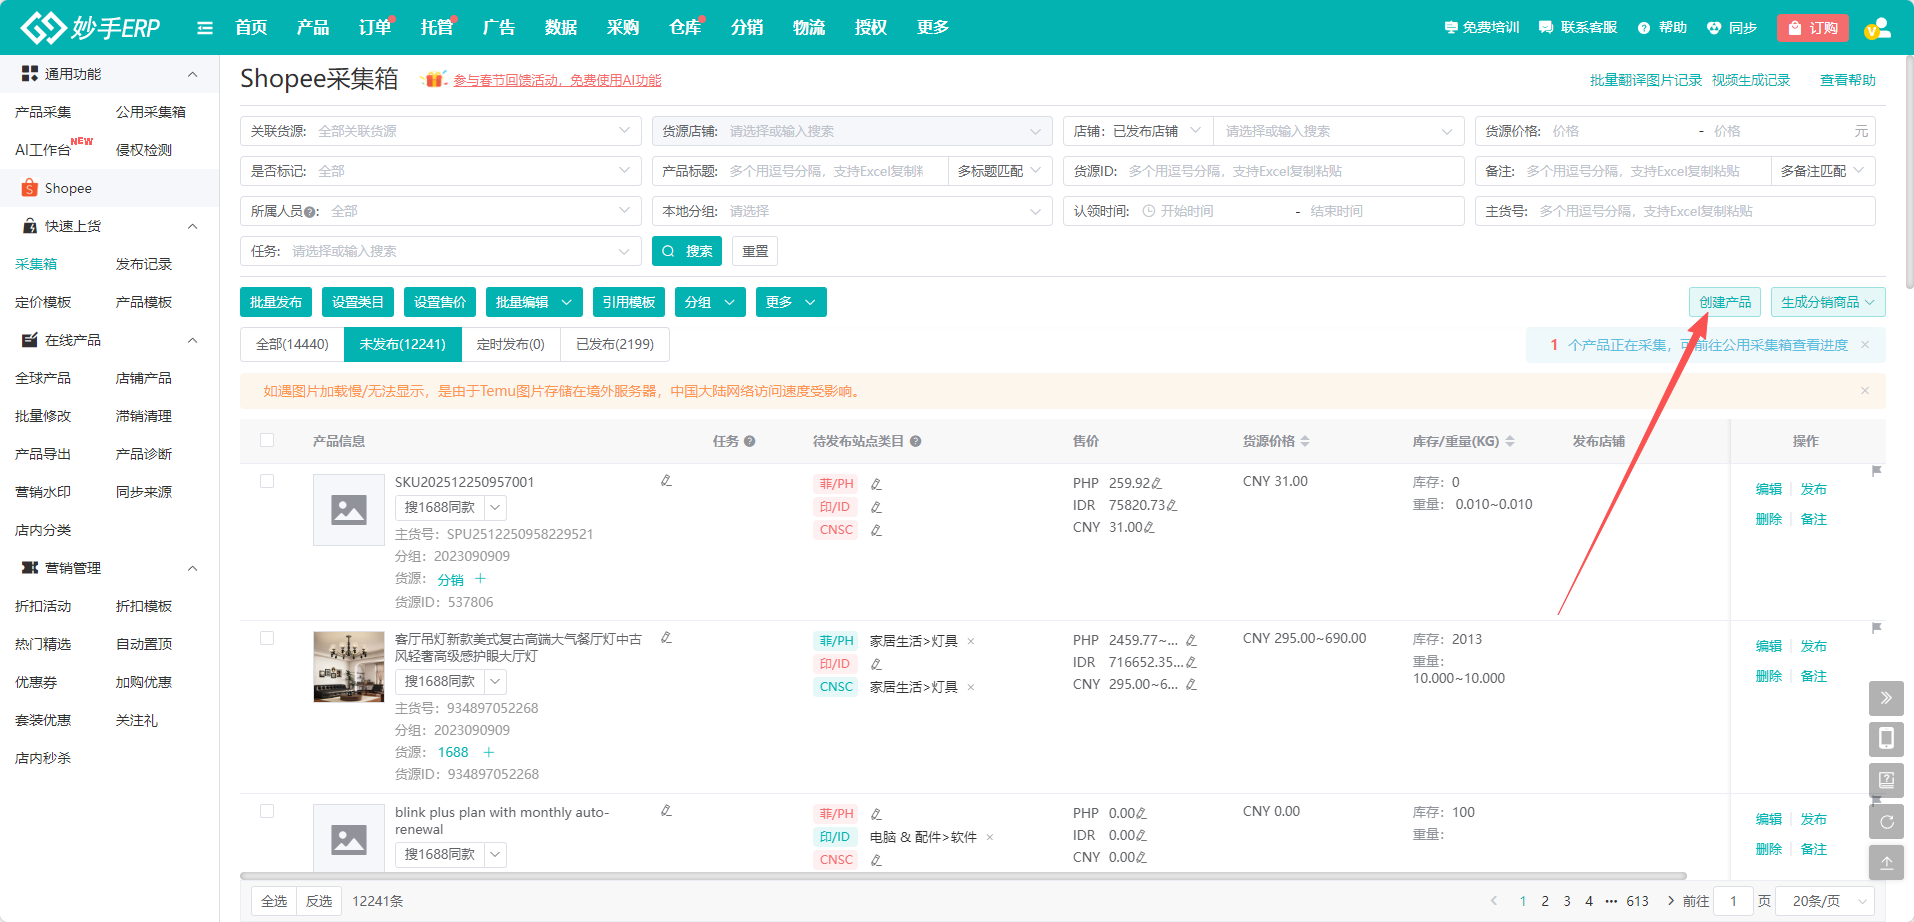Open the 批量编辑 dropdown button
This screenshot has height=922, width=1914.
coord(534,302)
